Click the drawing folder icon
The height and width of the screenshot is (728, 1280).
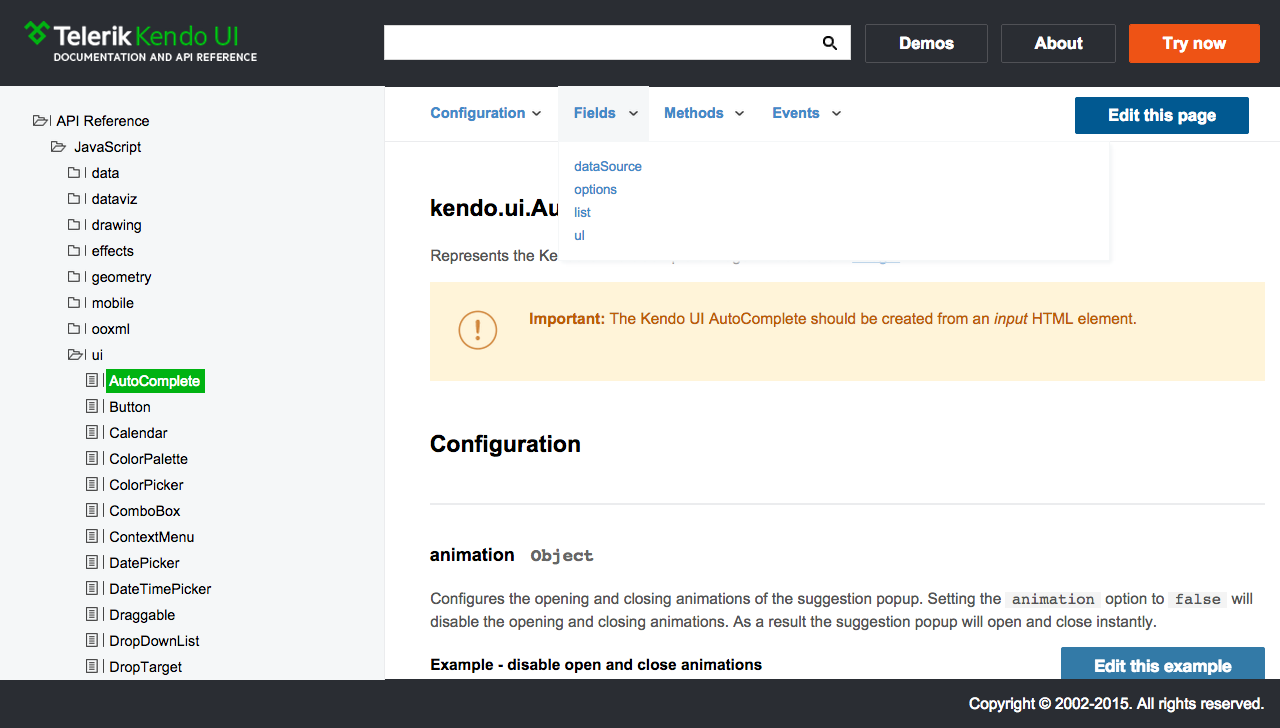tap(74, 225)
